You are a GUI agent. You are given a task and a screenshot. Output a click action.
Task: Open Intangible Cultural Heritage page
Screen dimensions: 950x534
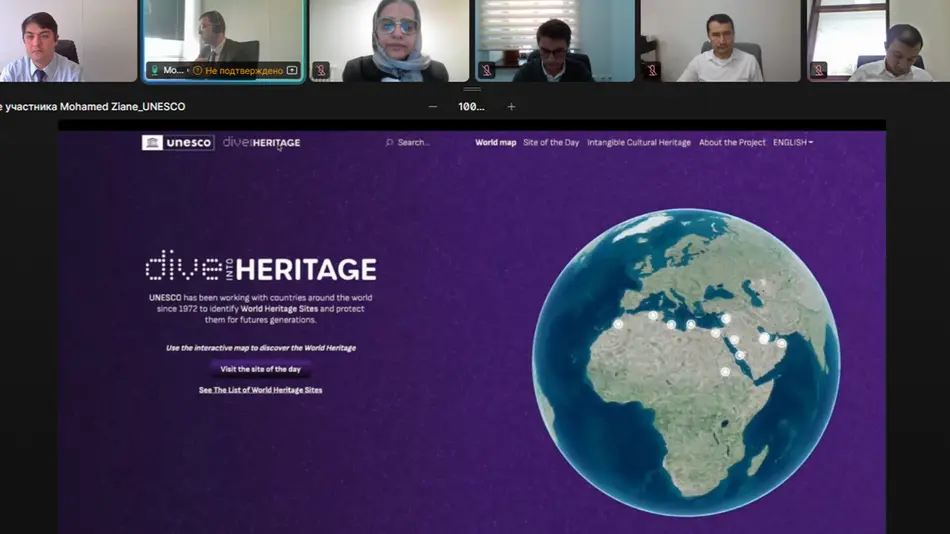tap(639, 143)
